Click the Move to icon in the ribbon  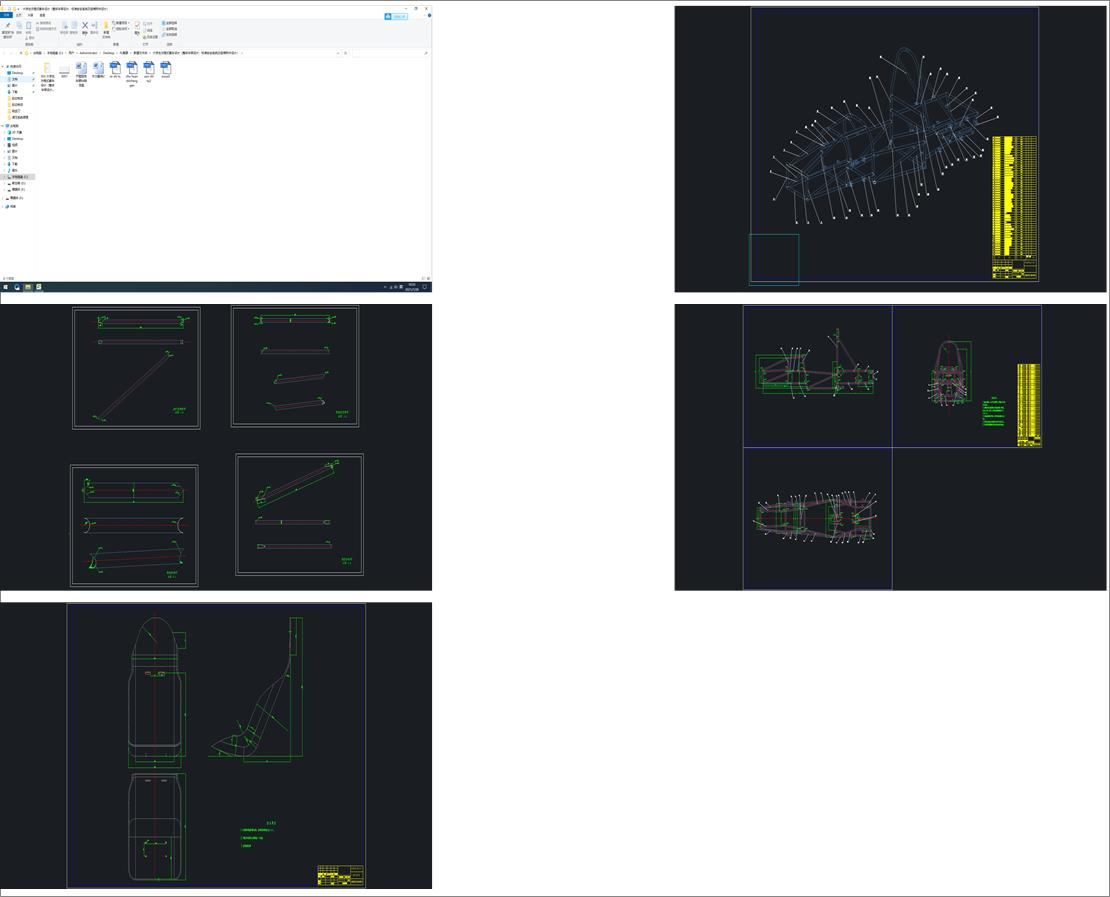(64, 28)
